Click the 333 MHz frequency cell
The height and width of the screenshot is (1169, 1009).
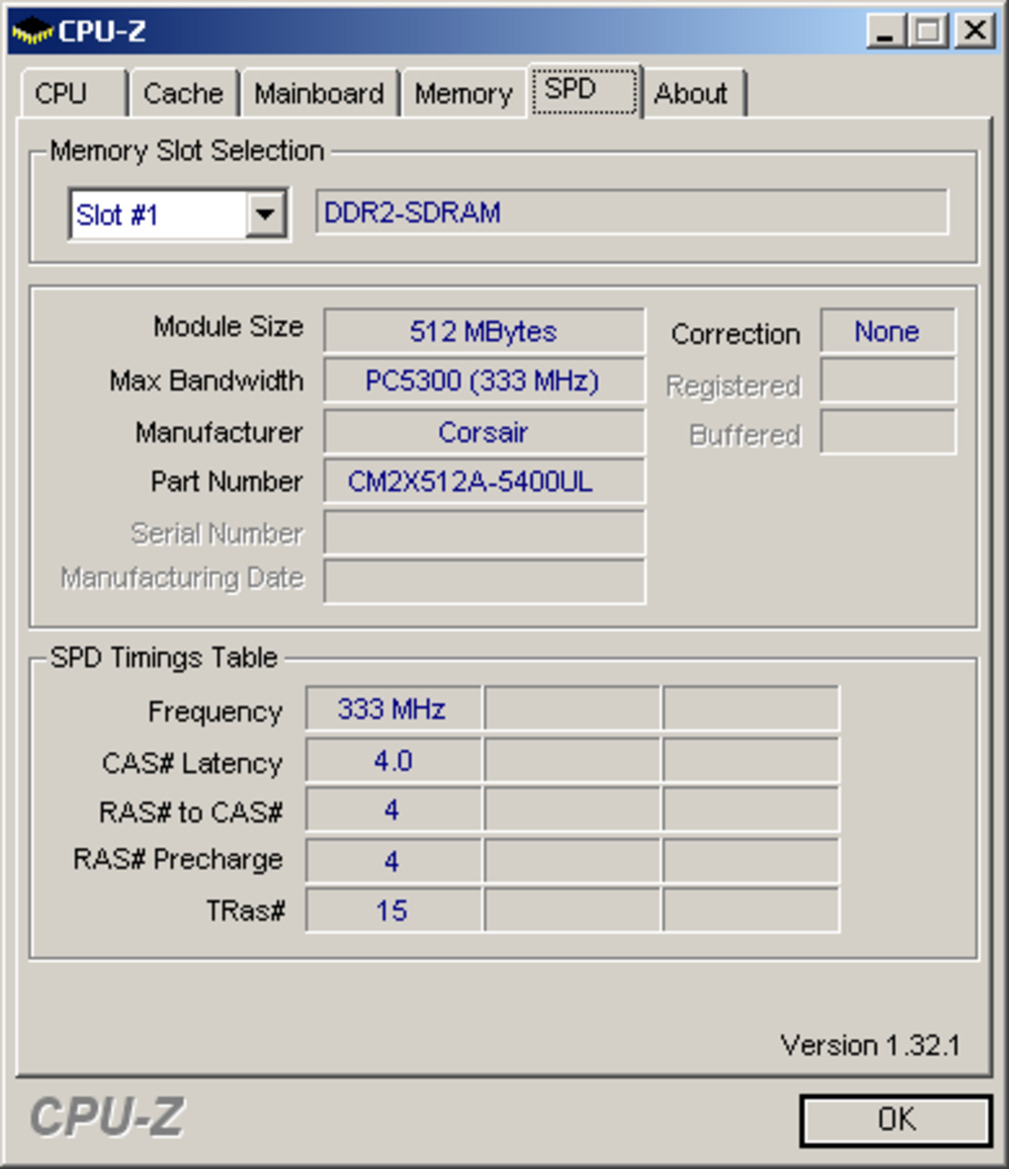point(393,709)
